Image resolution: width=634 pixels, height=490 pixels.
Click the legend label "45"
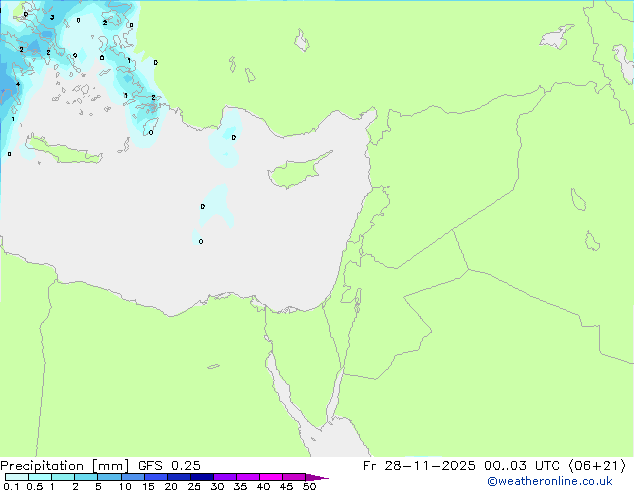pyautogui.click(x=286, y=486)
